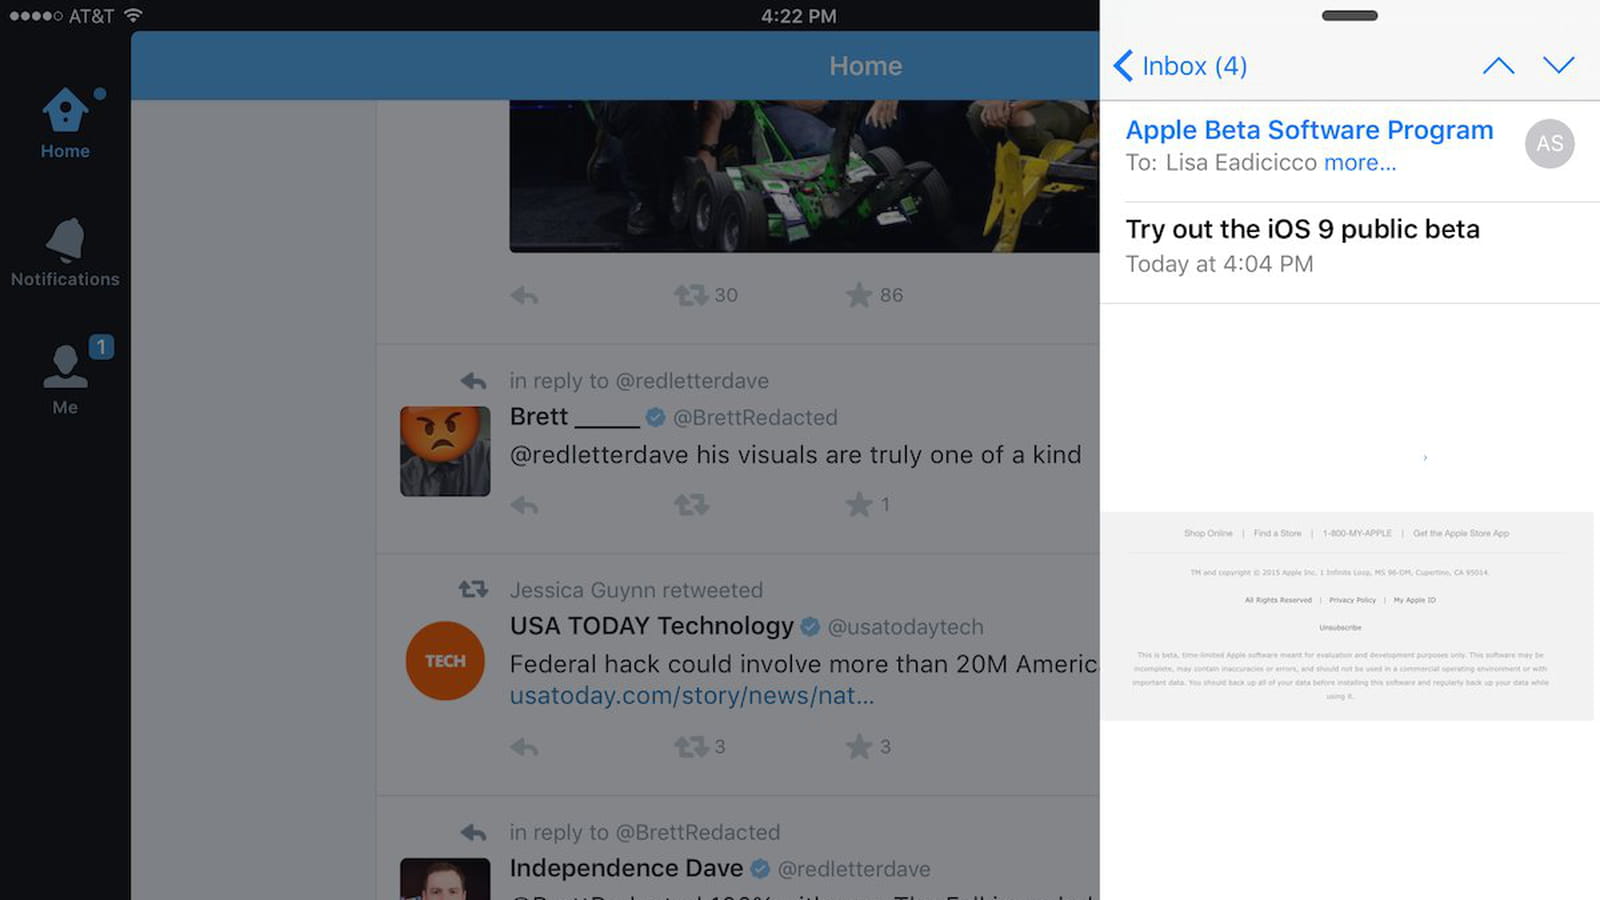The image size is (1600, 900).
Task: Show next message with down arrow in Mail
Action: point(1558,66)
